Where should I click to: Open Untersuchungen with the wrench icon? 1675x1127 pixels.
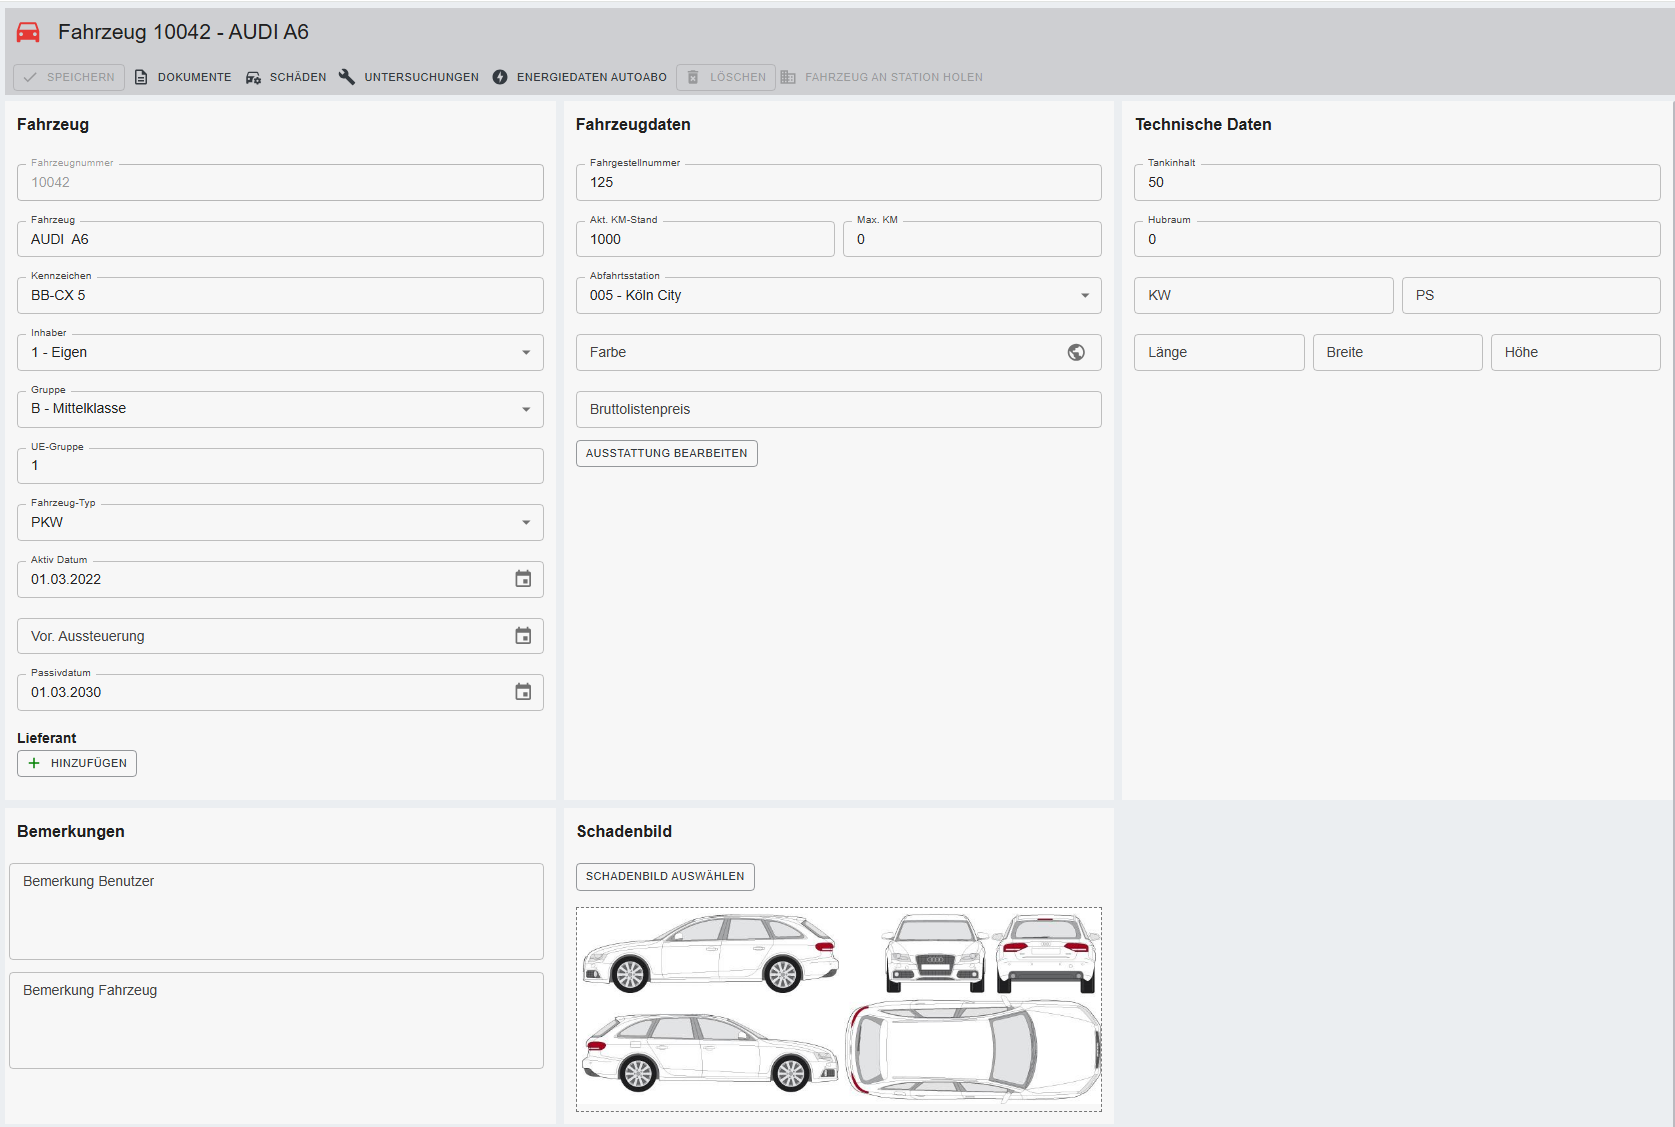(x=409, y=77)
